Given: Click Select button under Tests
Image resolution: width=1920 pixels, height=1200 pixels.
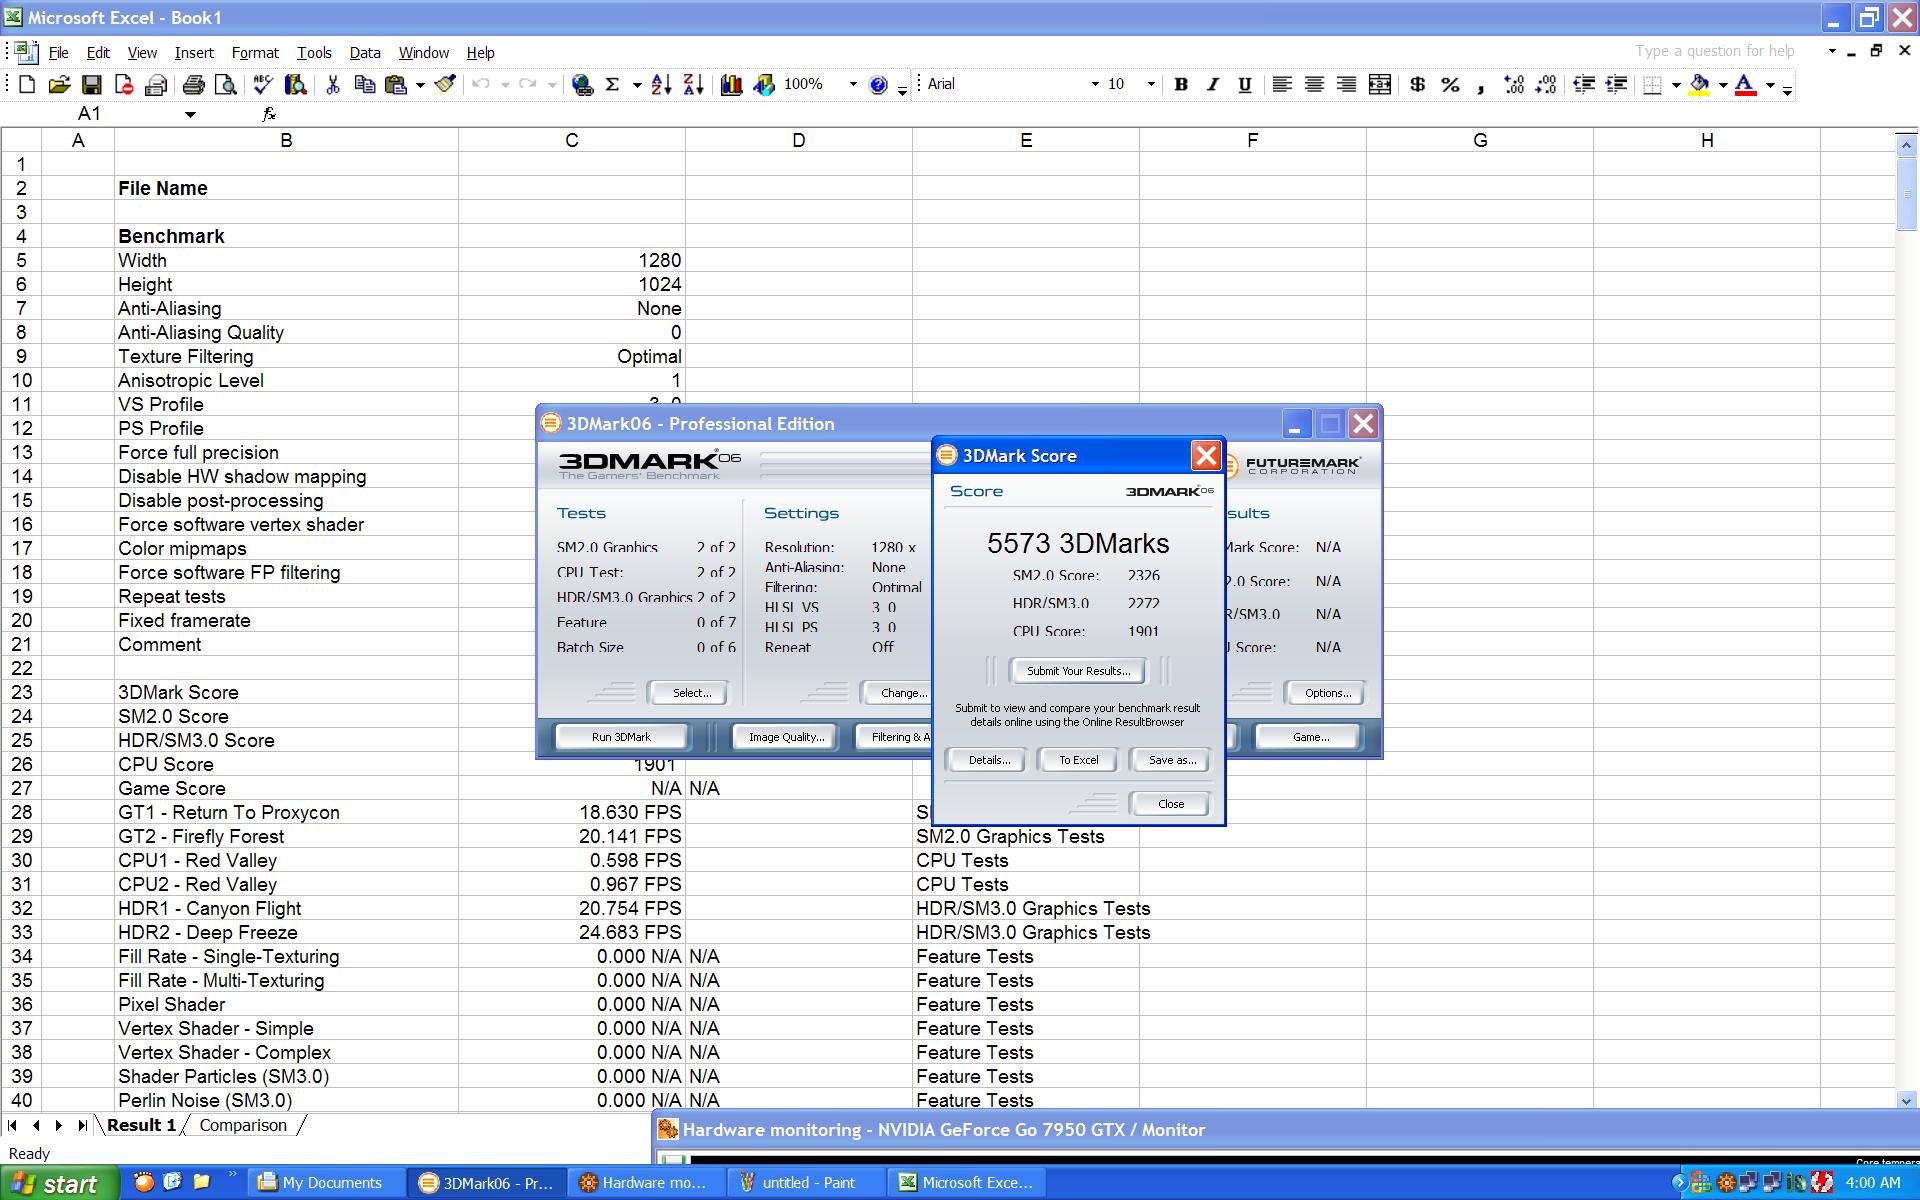Looking at the screenshot, I should pyautogui.click(x=691, y=693).
